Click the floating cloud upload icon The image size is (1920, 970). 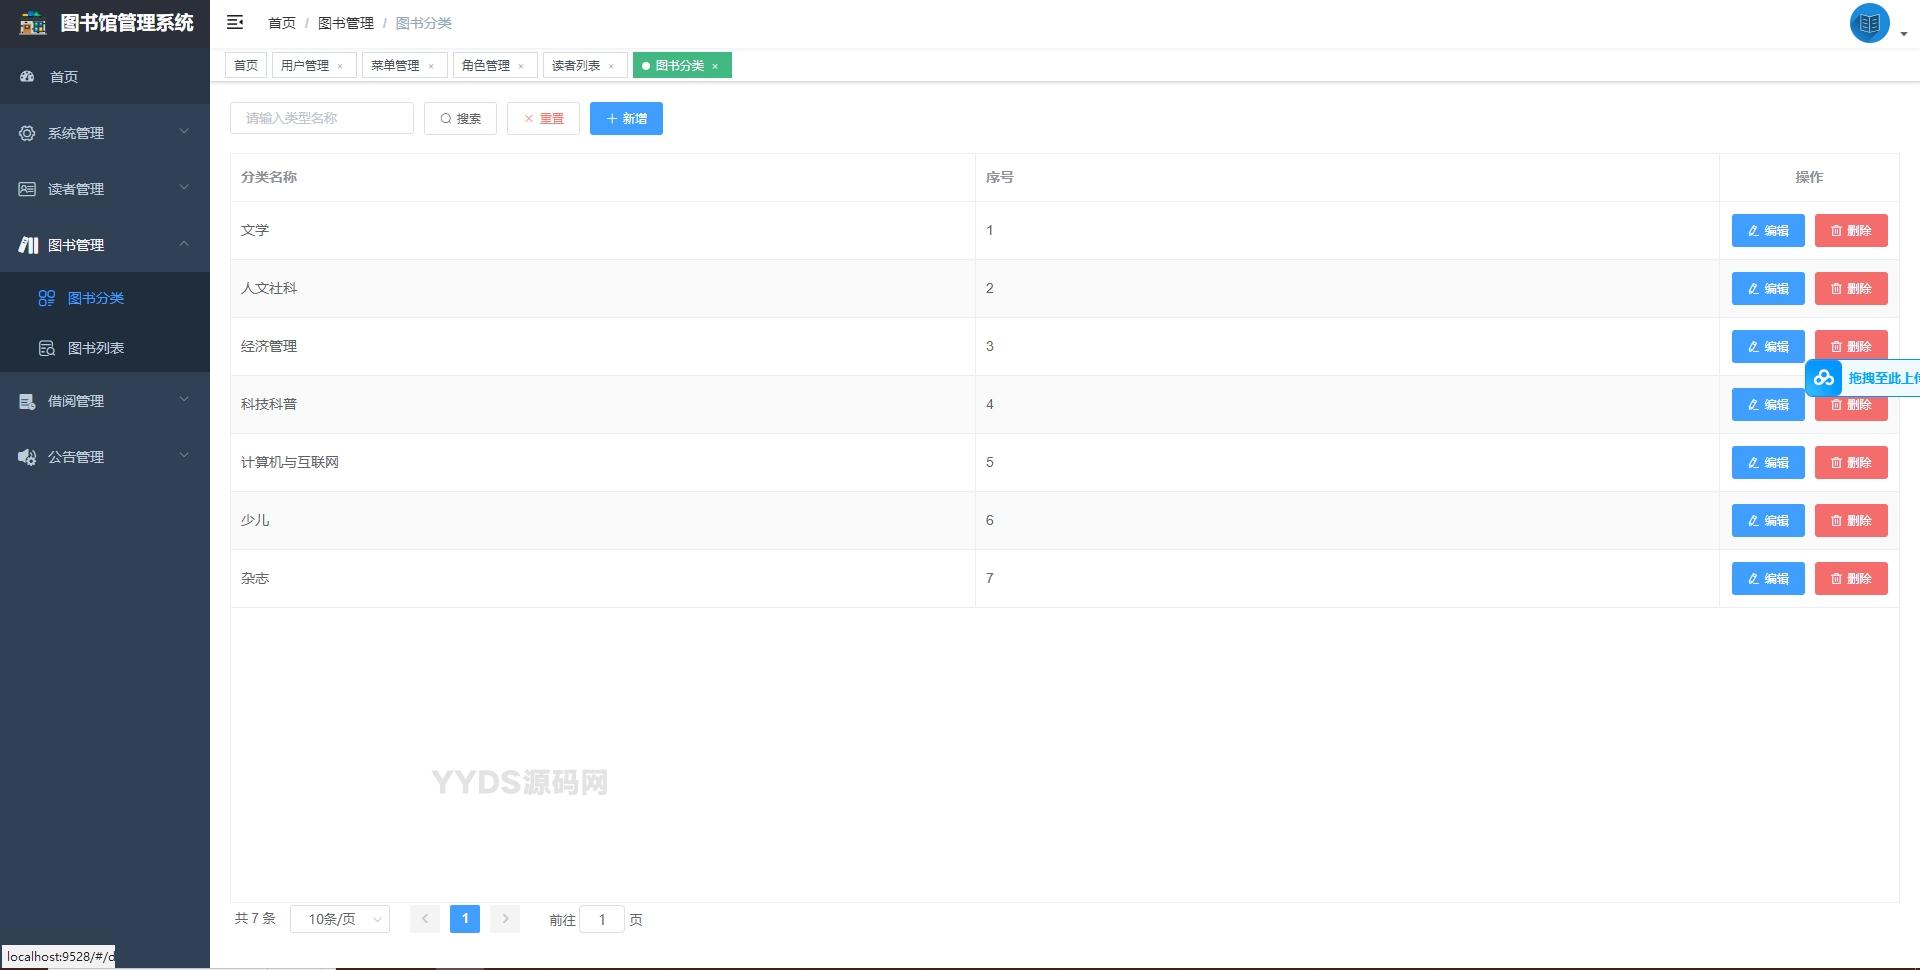[x=1824, y=378]
